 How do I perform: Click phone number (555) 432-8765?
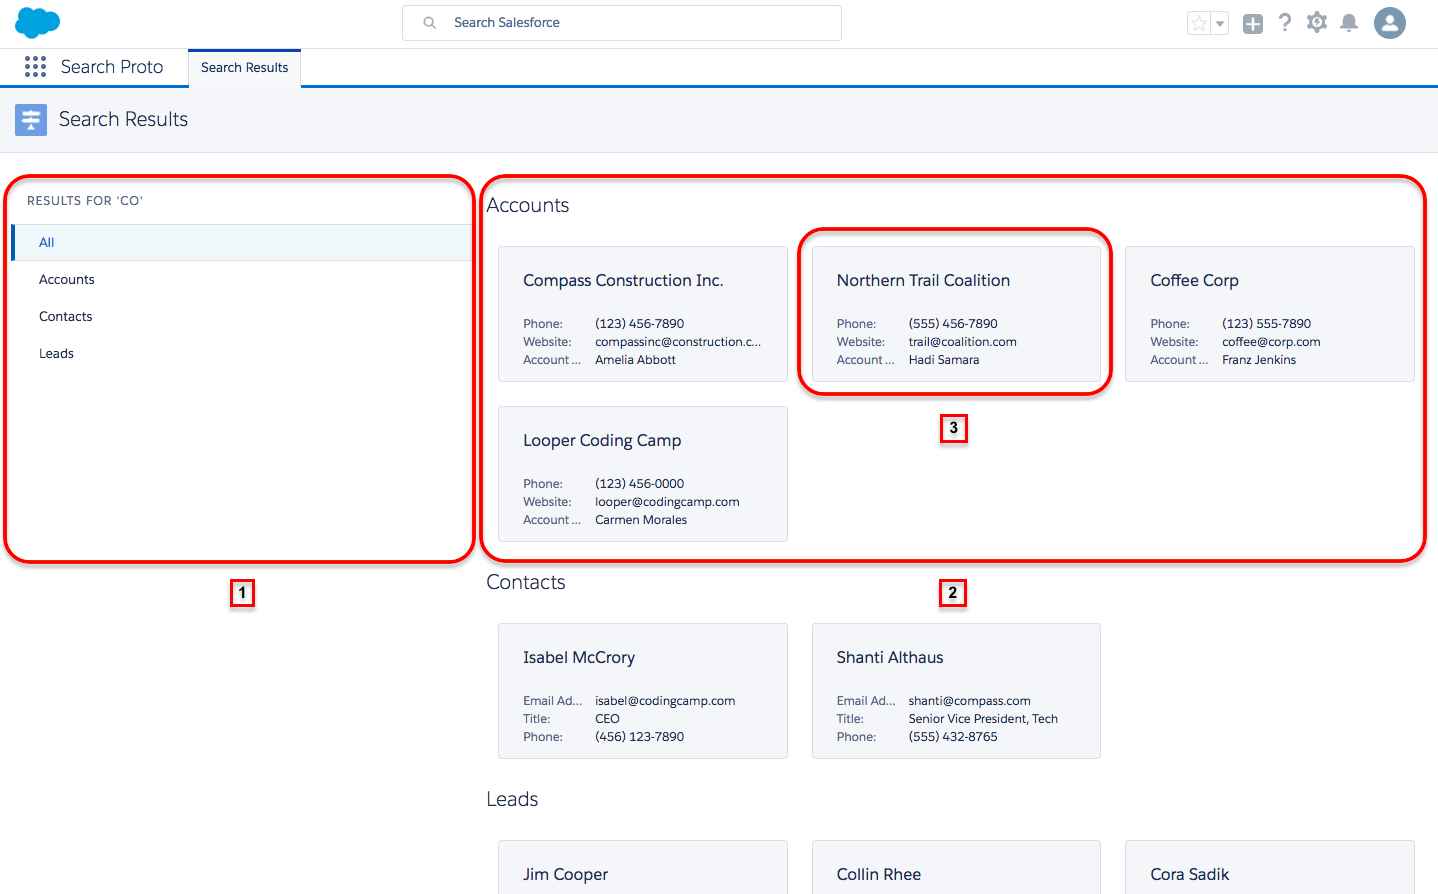[953, 737]
